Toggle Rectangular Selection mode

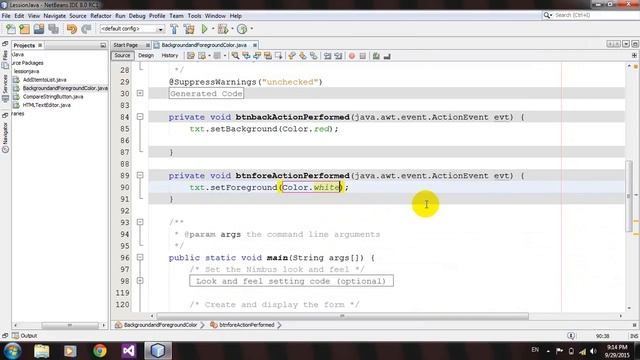[x=279, y=56]
